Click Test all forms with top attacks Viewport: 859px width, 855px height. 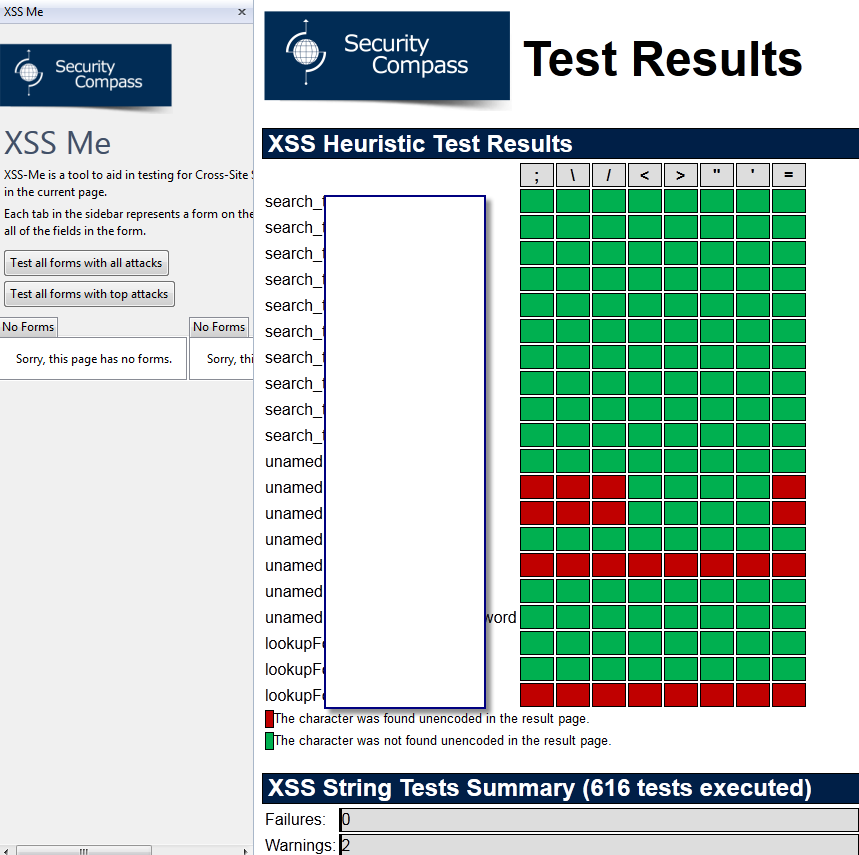pyautogui.click(x=89, y=294)
